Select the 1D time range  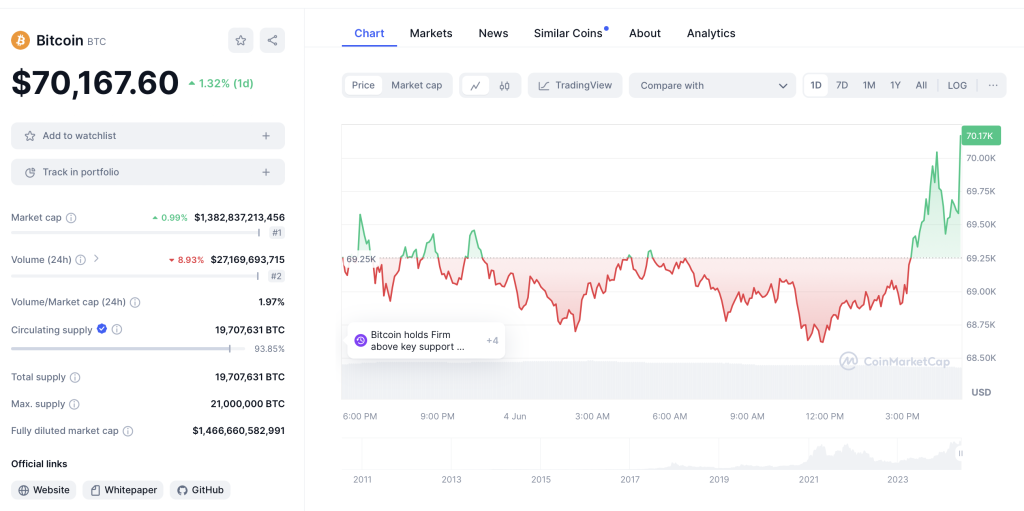point(816,86)
